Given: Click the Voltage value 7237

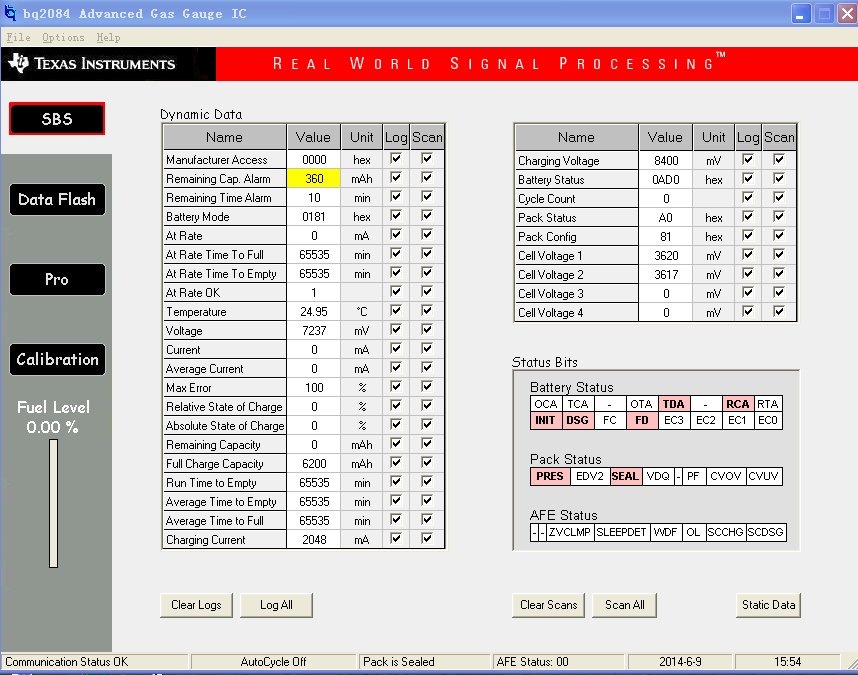Looking at the screenshot, I should (314, 330).
